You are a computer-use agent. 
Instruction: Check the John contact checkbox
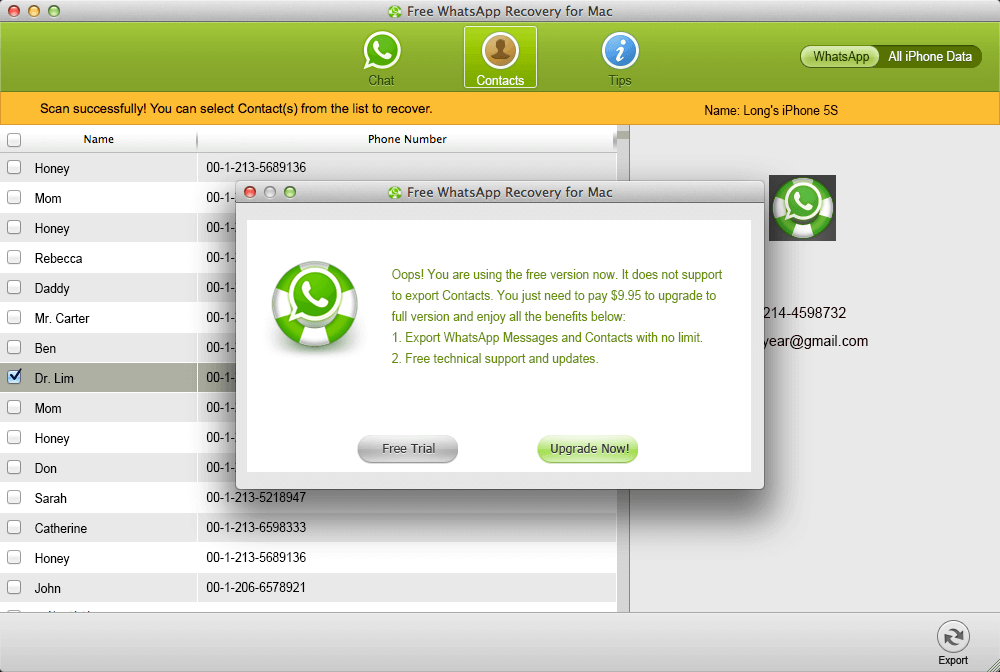point(14,587)
